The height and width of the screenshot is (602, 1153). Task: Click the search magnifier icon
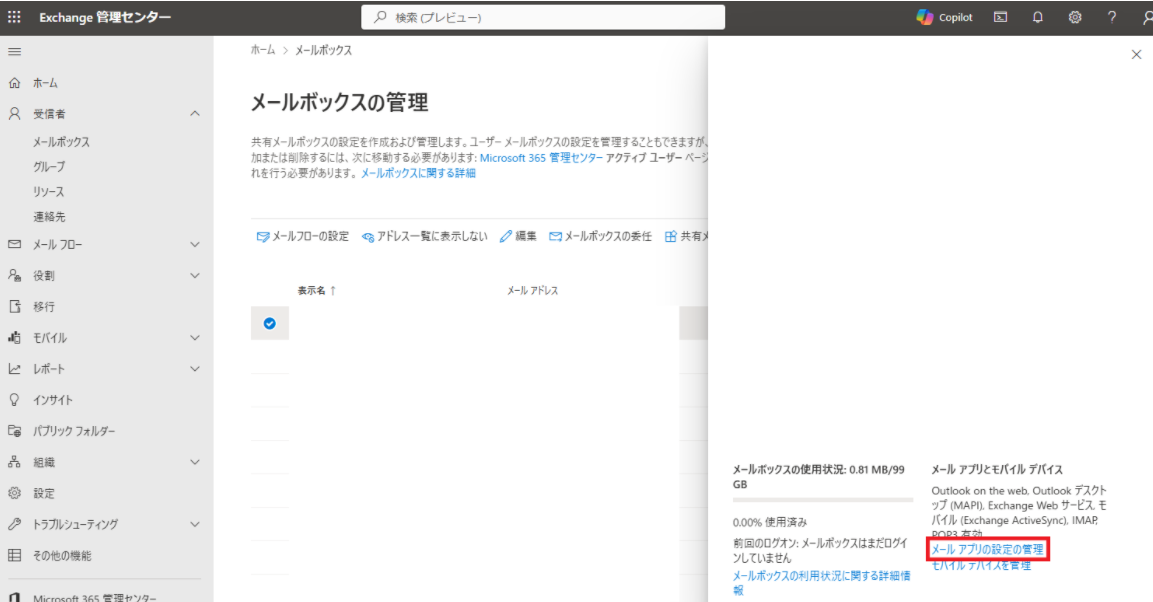pyautogui.click(x=379, y=17)
